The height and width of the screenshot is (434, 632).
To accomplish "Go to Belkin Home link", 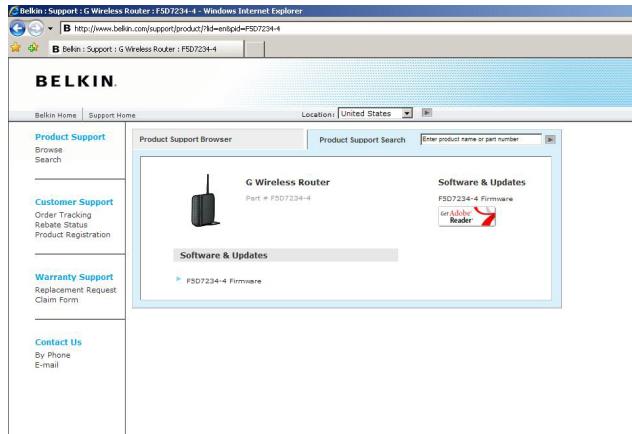I will [55, 115].
